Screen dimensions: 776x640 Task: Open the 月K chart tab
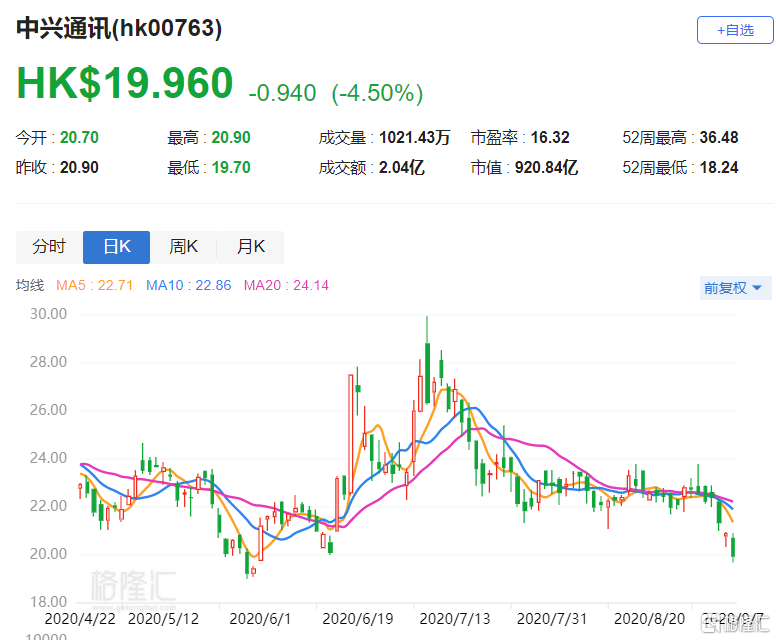point(250,246)
